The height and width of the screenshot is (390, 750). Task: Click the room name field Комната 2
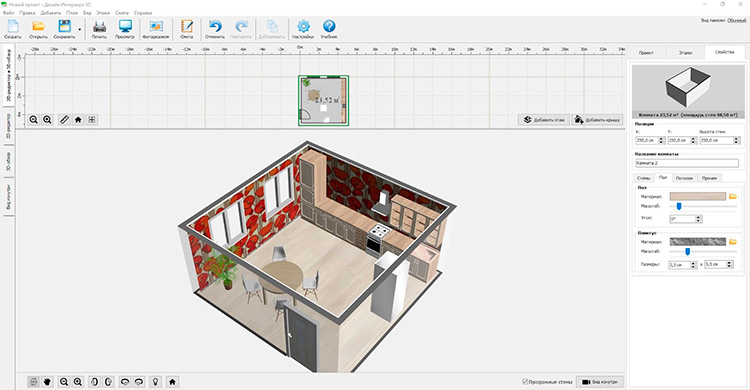pos(686,163)
